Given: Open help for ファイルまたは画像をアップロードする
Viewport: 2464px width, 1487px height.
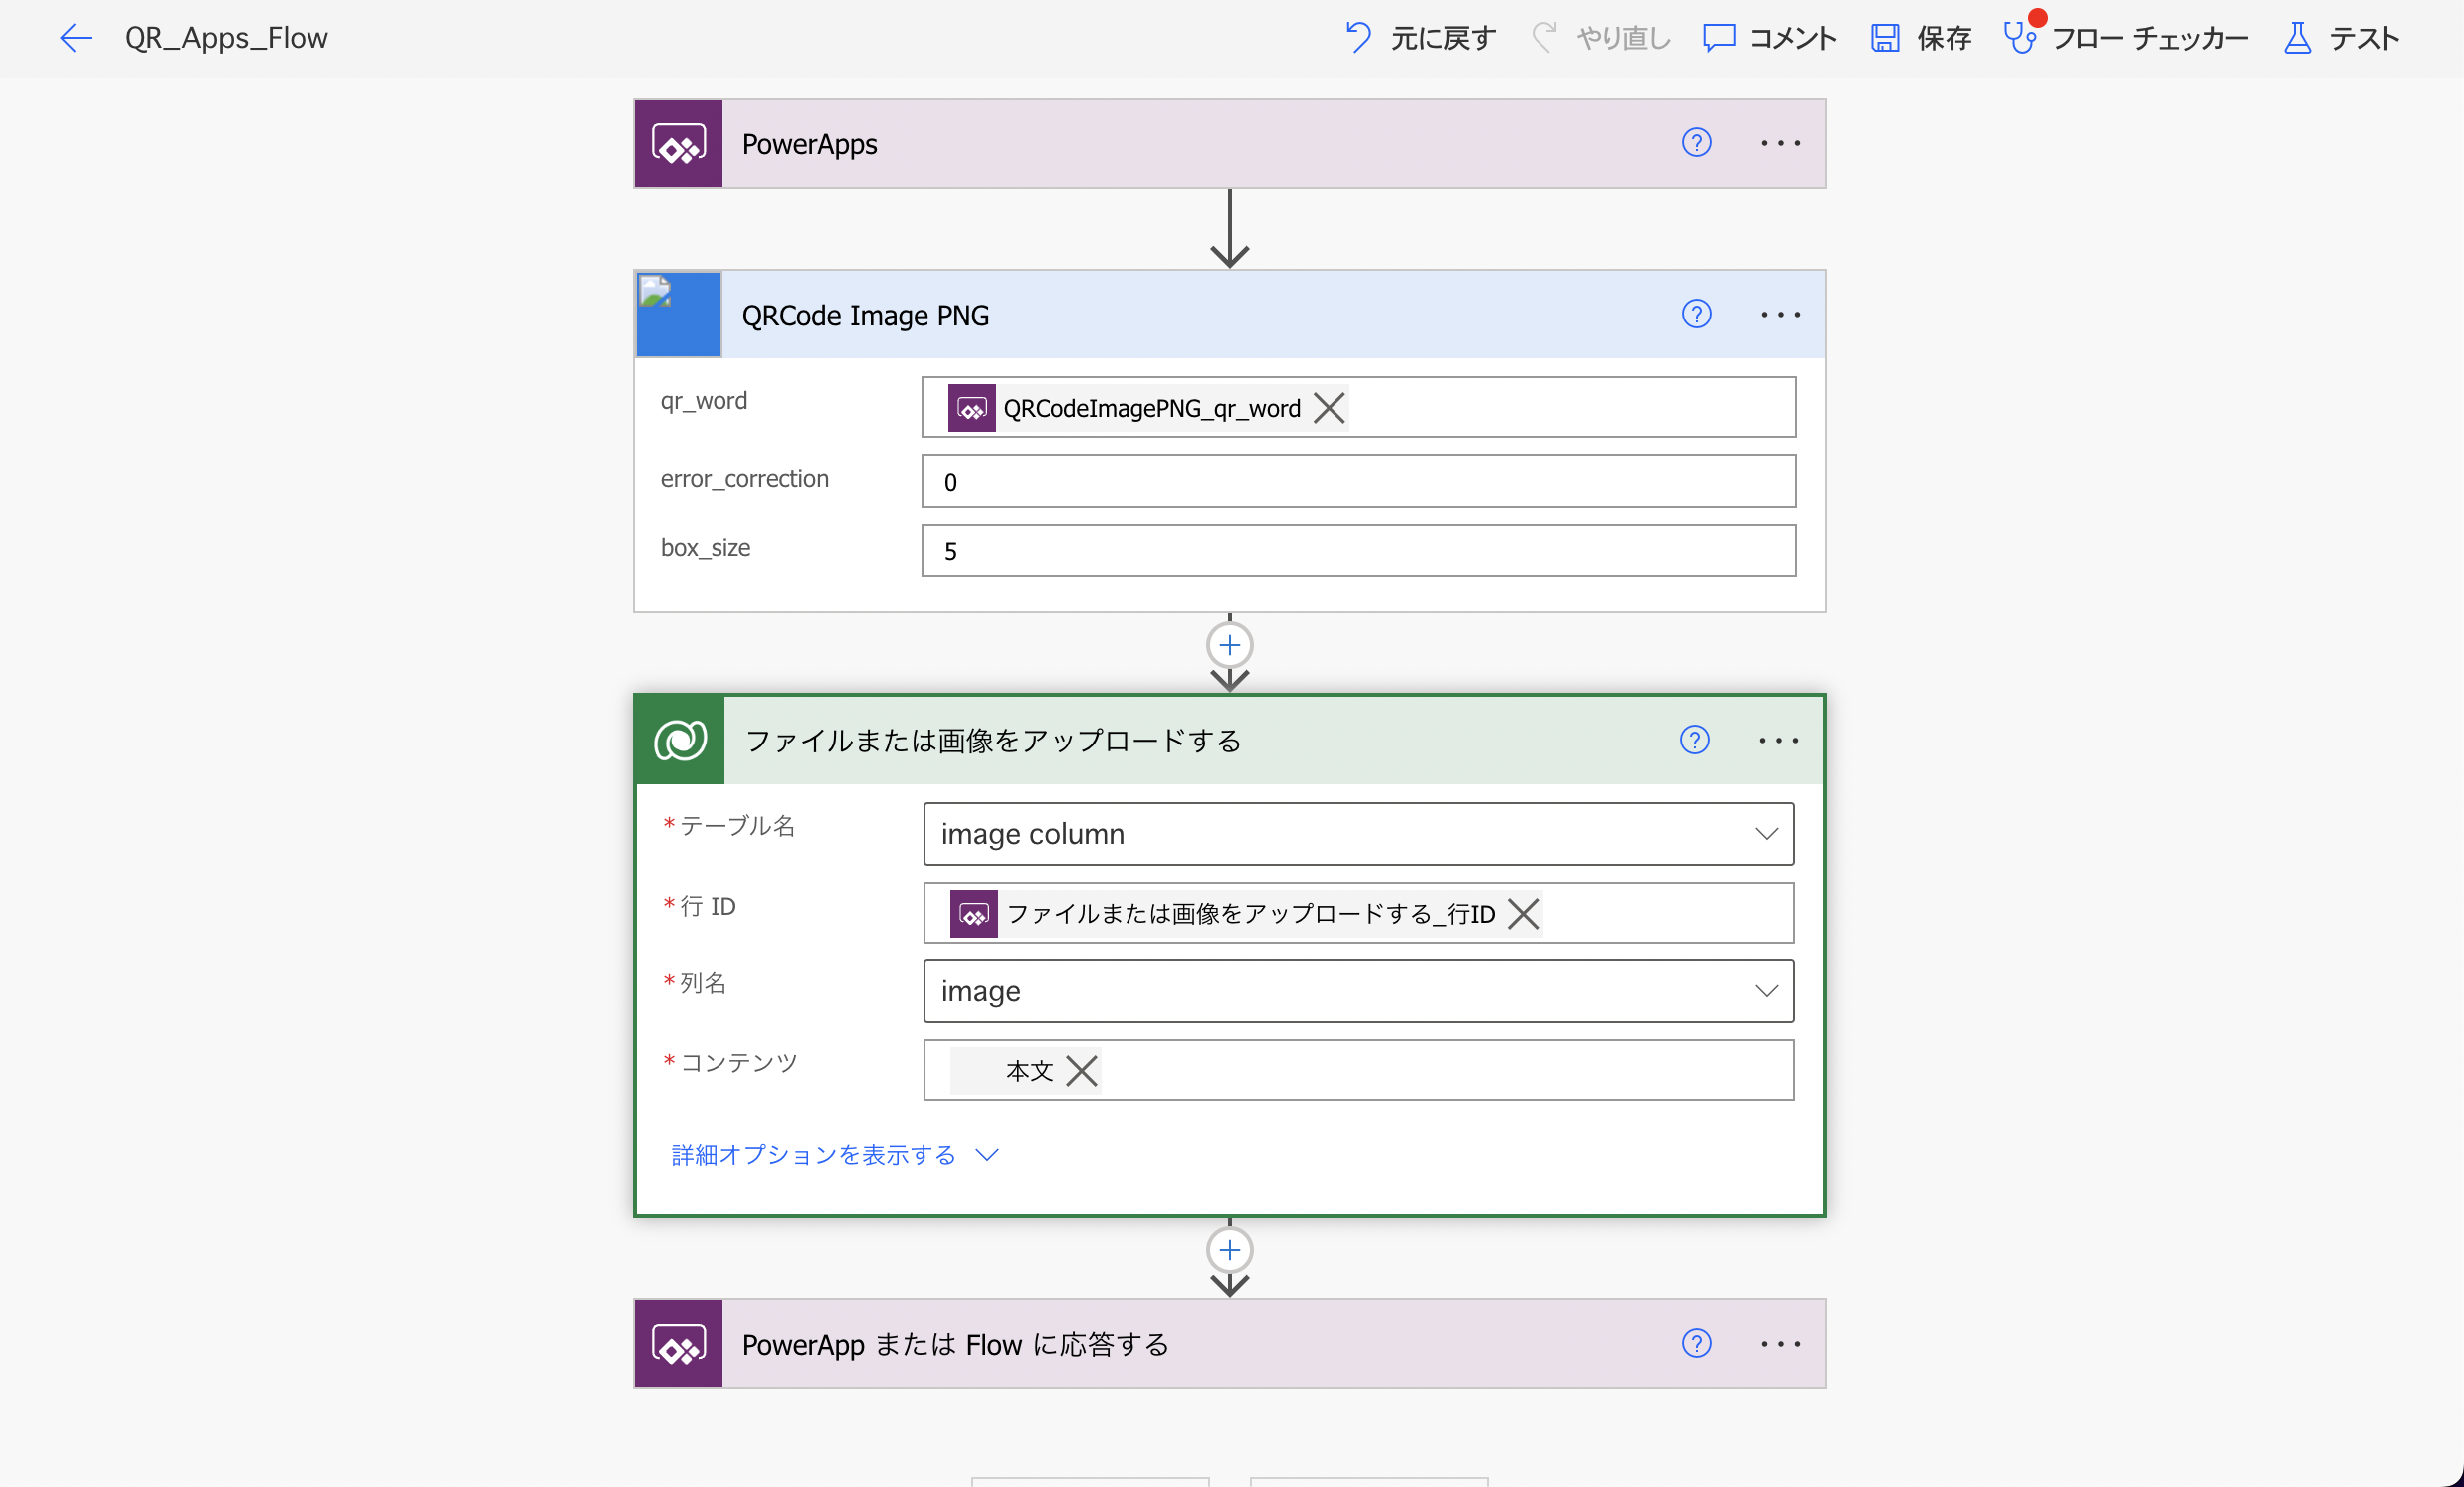Looking at the screenshot, I should point(1694,740).
